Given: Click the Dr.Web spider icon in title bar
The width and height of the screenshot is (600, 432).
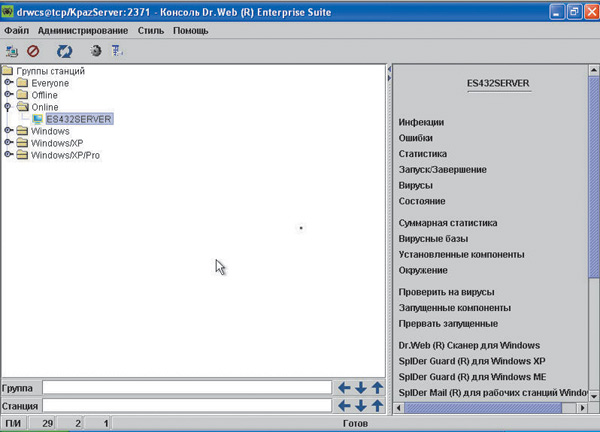Looking at the screenshot, I should [x=8, y=12].
